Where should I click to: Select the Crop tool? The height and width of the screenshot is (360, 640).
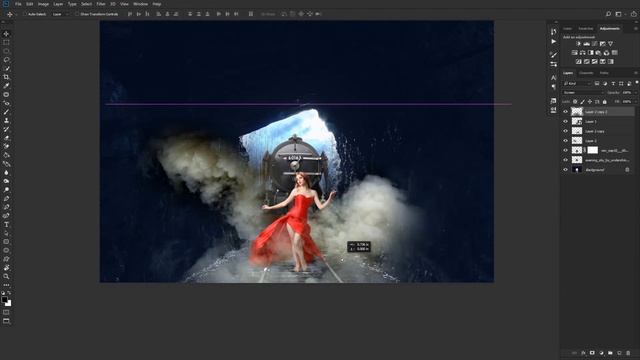[x=6, y=77]
